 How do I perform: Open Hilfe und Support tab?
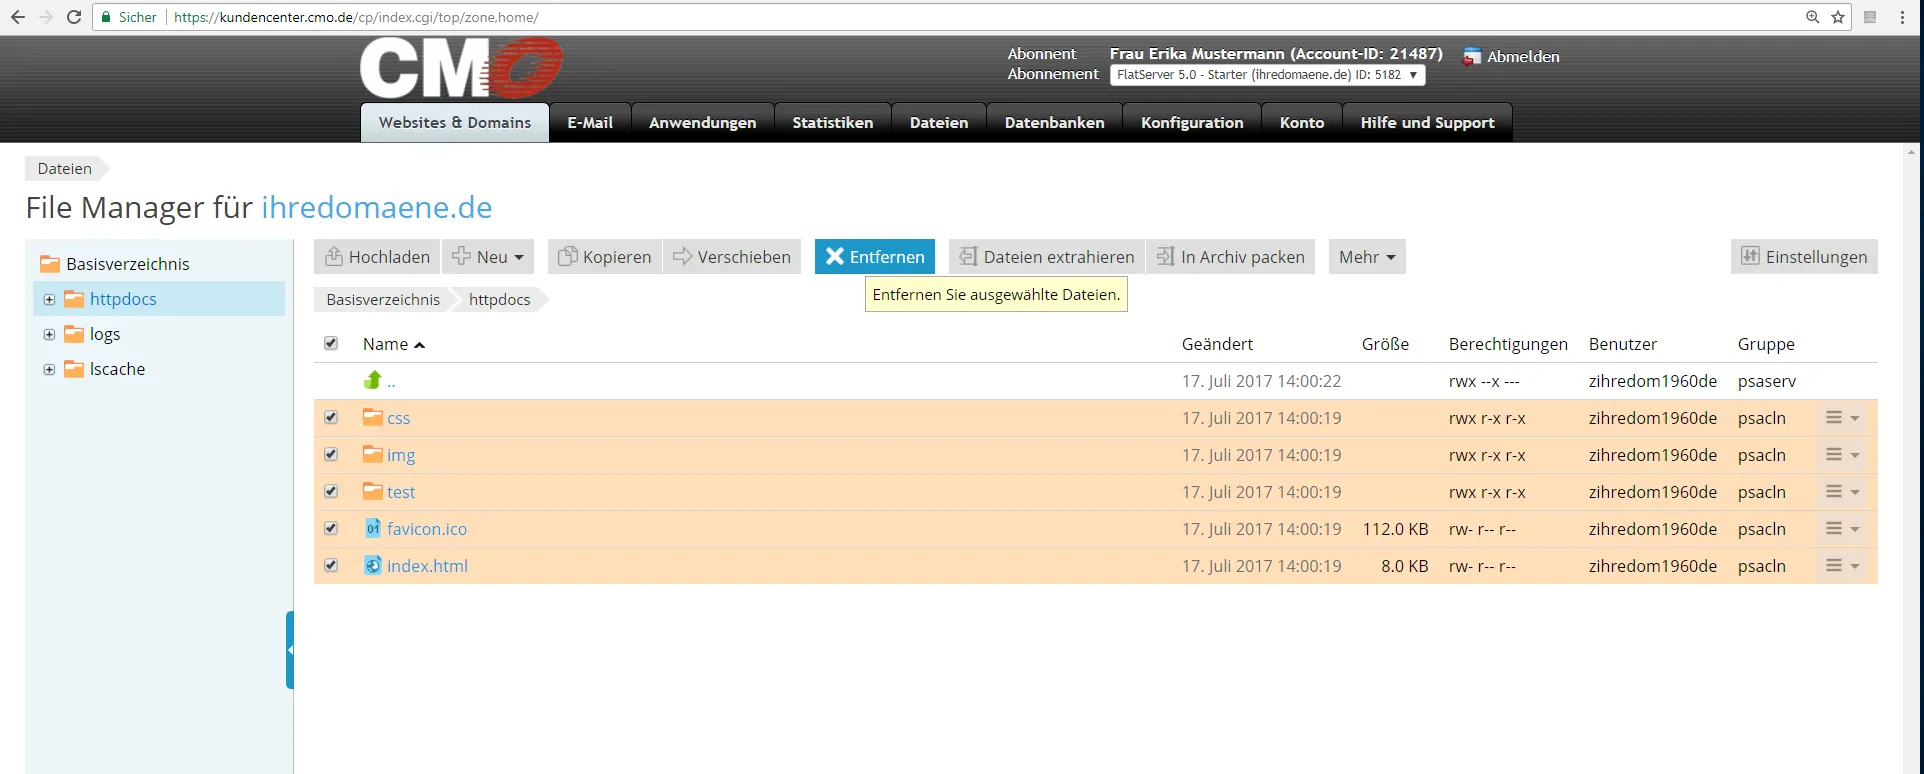[x=1427, y=122]
